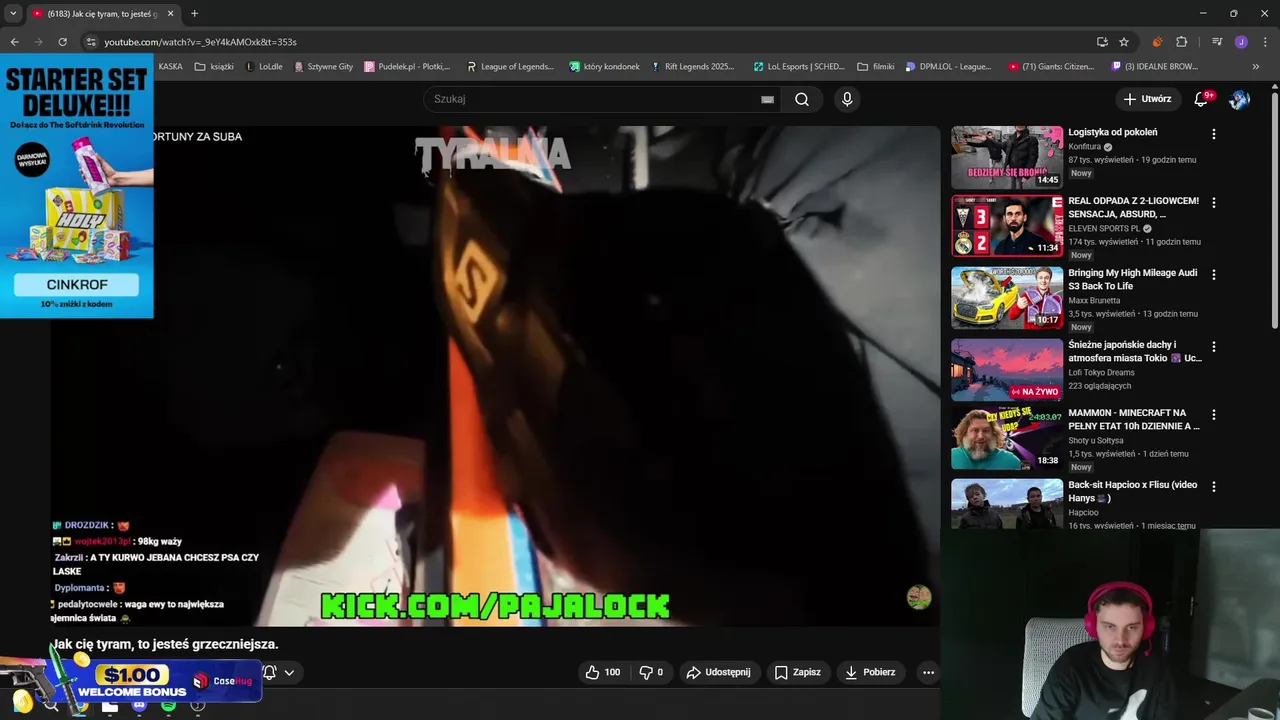Click the page vertical scrollbar
The height and width of the screenshot is (720, 1280).
[x=1274, y=210]
